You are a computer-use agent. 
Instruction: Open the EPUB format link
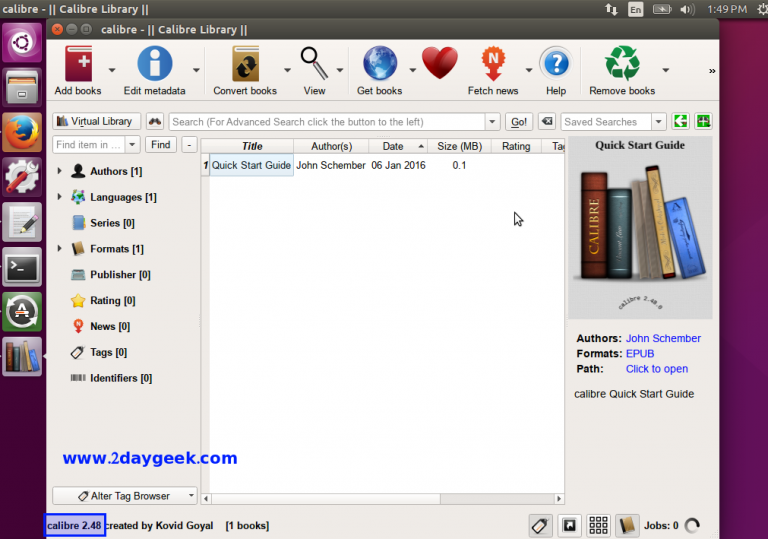point(640,353)
